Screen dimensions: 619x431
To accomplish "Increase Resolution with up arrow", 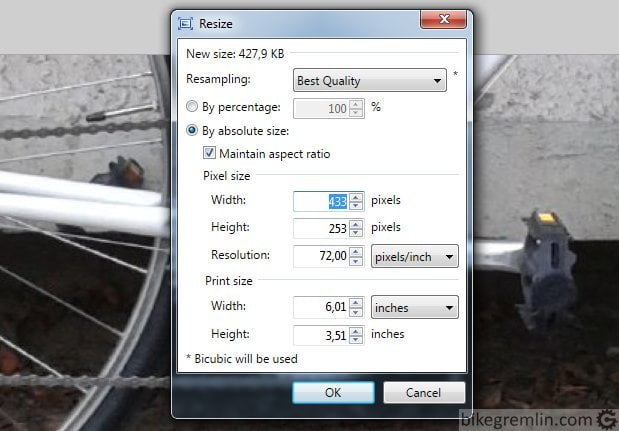I will 356,252.
